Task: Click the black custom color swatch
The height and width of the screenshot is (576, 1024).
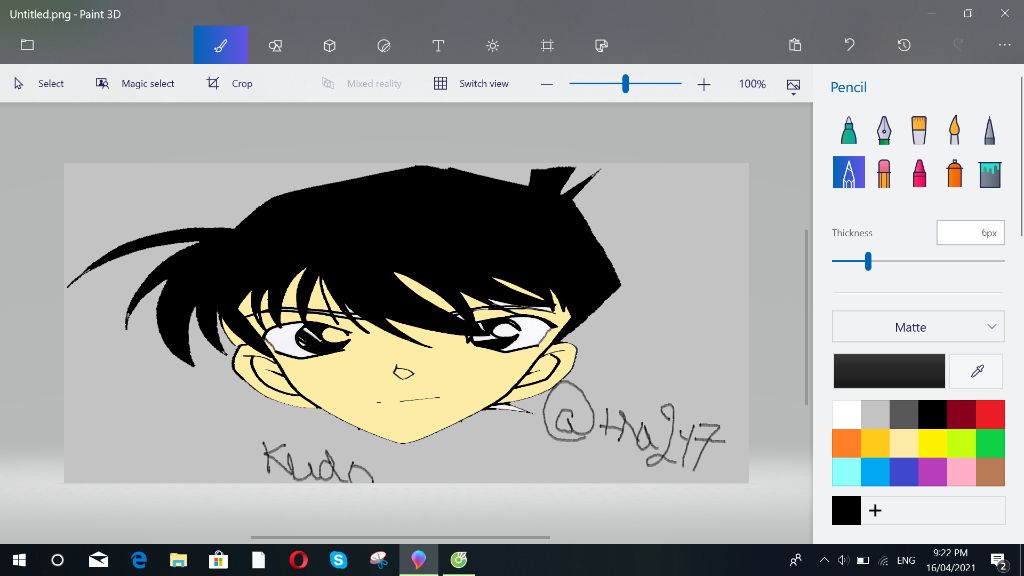Action: click(x=846, y=511)
